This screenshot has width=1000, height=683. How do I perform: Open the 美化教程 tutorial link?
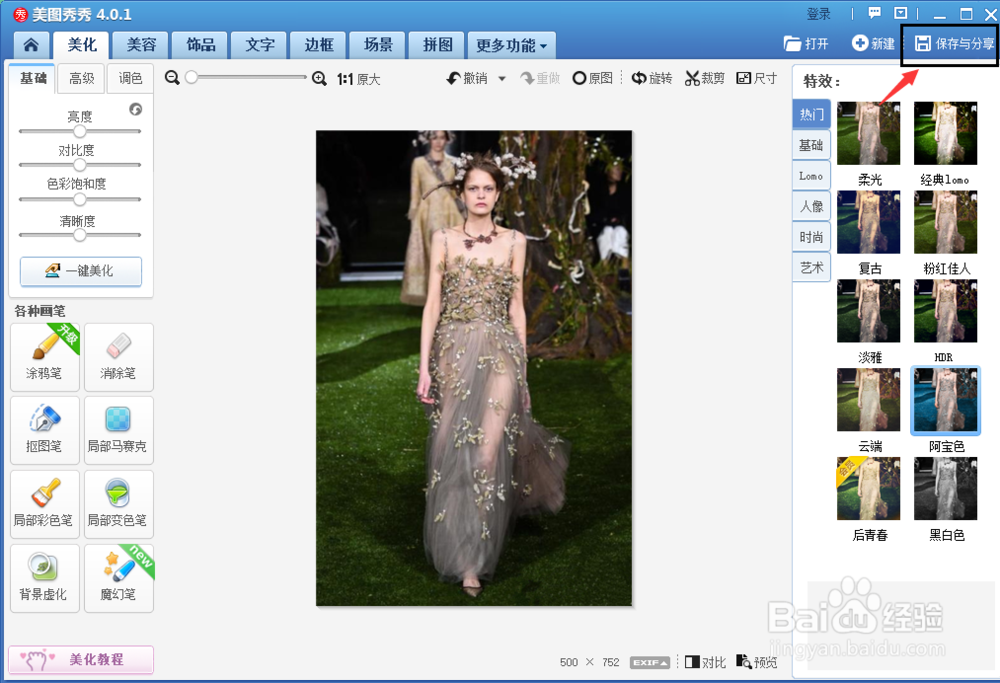[81, 659]
